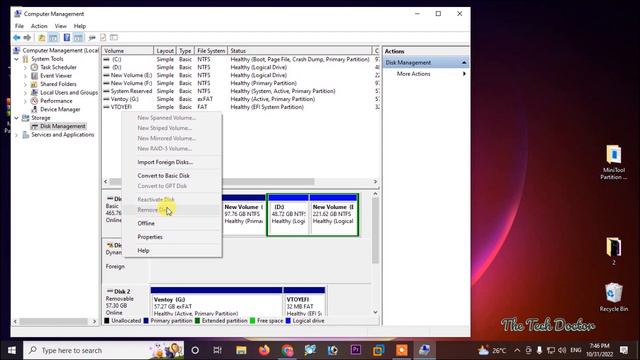The height and width of the screenshot is (360, 640).
Task: Collapse Disk Management section in Actions pane
Action: (x=464, y=62)
